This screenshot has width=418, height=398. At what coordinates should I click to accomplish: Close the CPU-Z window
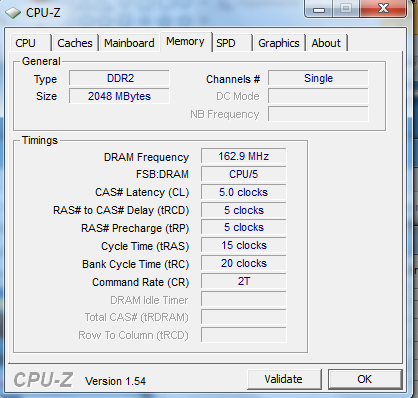(383, 9)
